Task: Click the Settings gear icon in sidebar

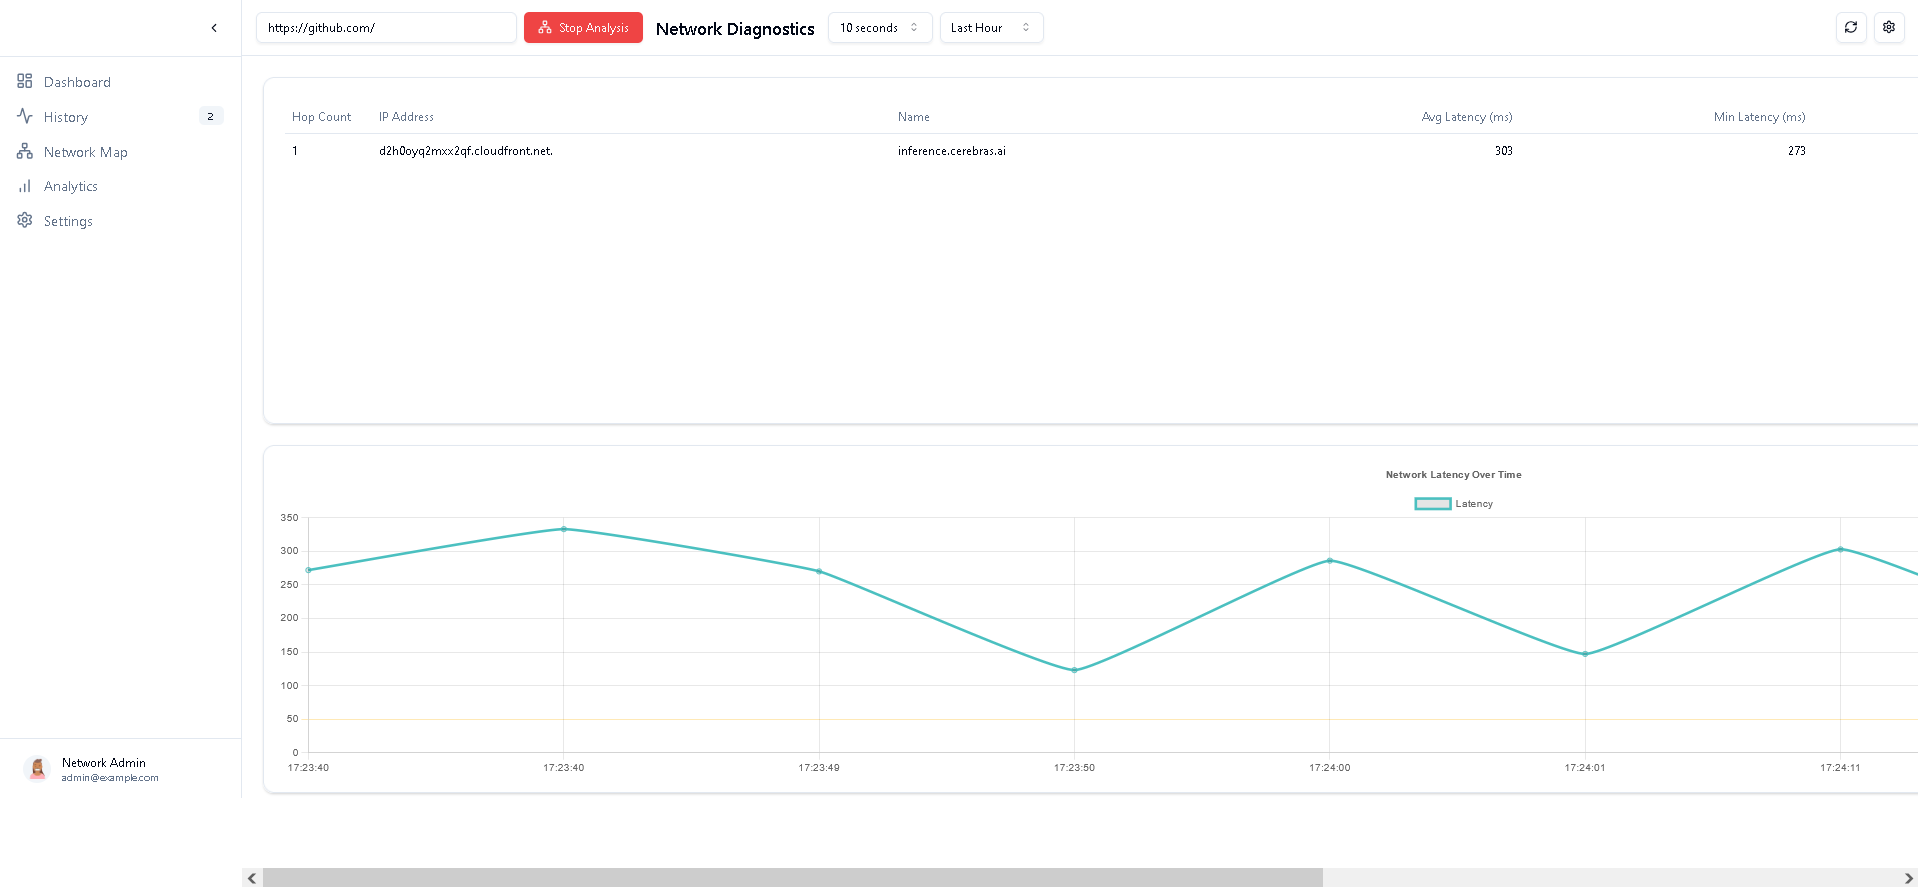Action: pos(25,220)
